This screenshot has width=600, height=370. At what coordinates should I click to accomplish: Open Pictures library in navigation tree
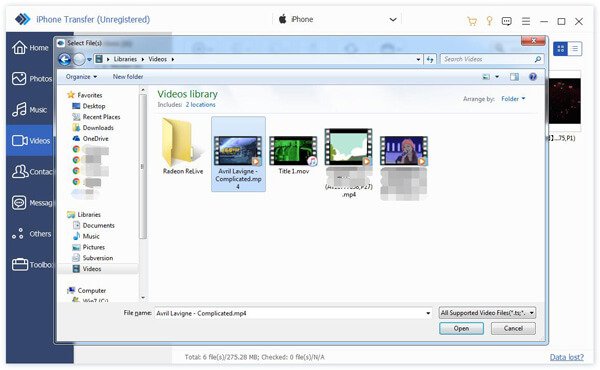pos(93,247)
